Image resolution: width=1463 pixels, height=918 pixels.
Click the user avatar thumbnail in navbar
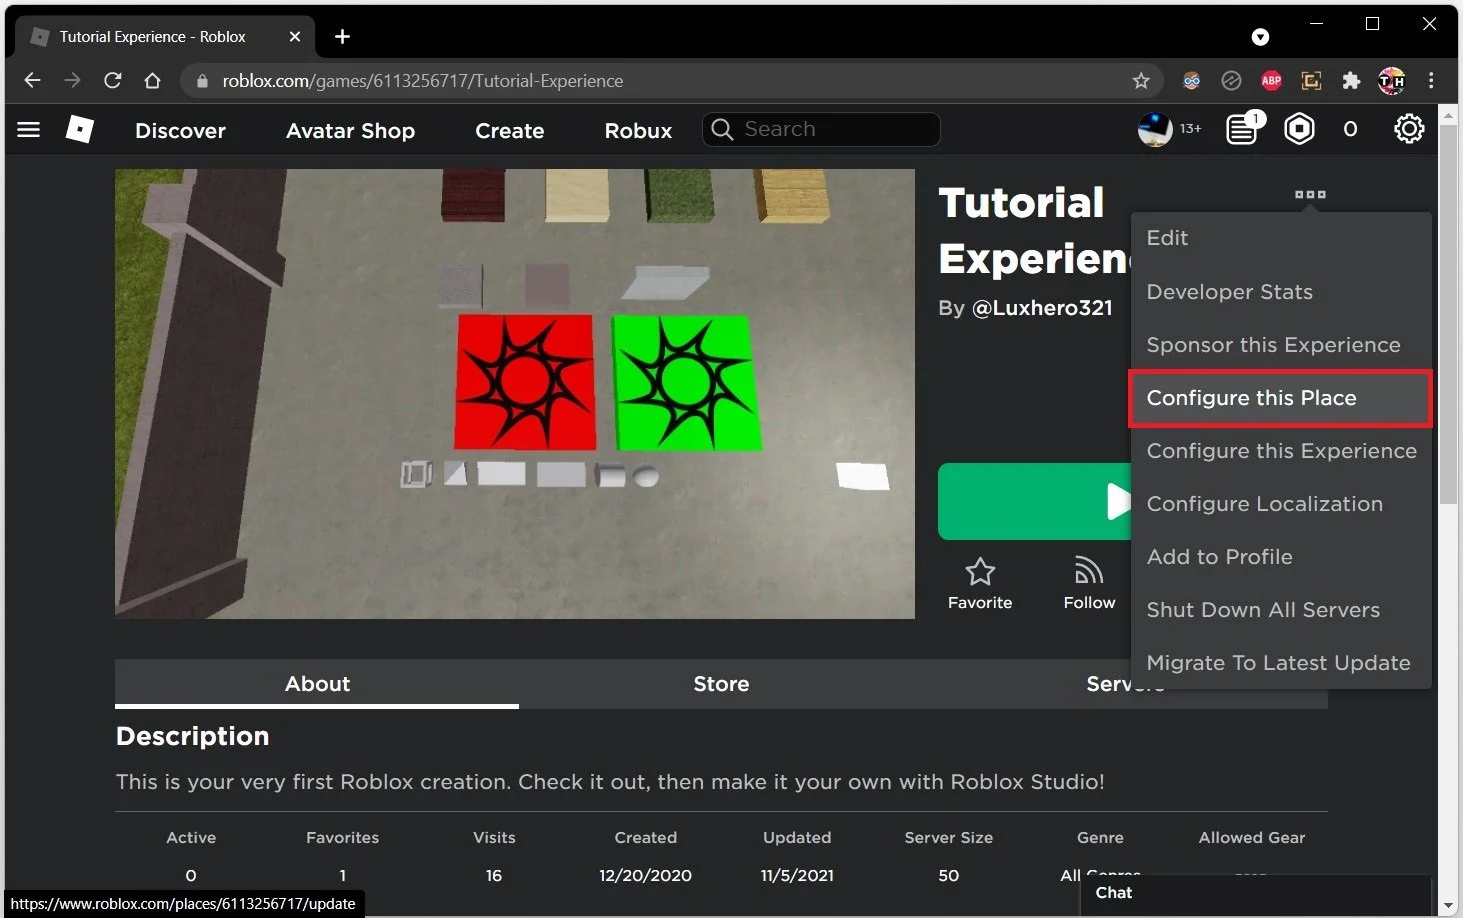(1155, 129)
